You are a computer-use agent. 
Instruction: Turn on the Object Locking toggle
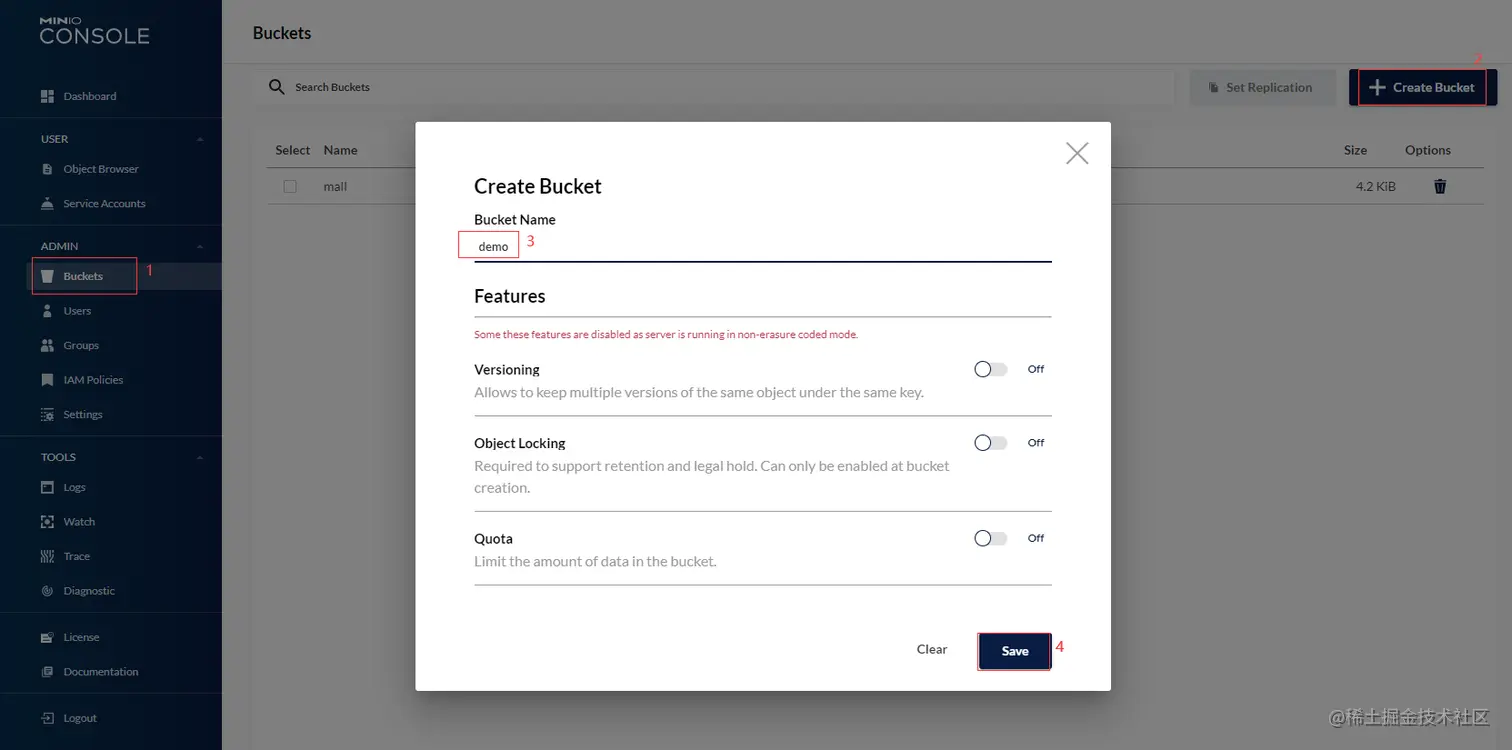(x=990, y=443)
